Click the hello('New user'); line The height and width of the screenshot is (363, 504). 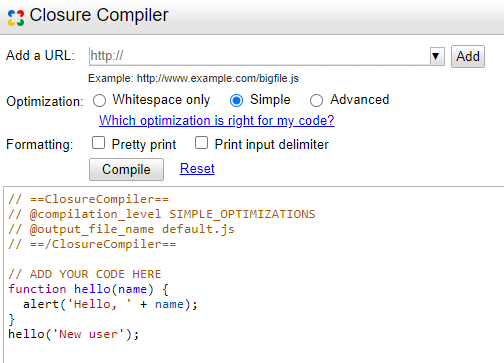(74, 334)
